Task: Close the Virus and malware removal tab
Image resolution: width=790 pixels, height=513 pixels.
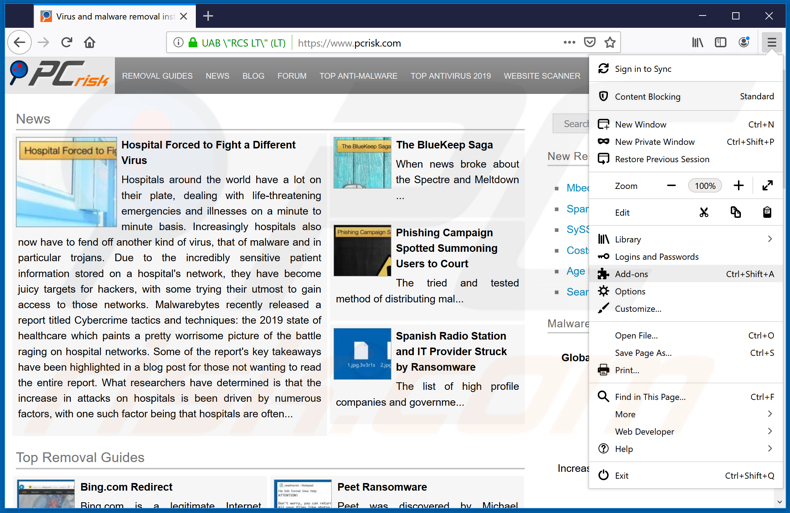Action: coord(183,16)
